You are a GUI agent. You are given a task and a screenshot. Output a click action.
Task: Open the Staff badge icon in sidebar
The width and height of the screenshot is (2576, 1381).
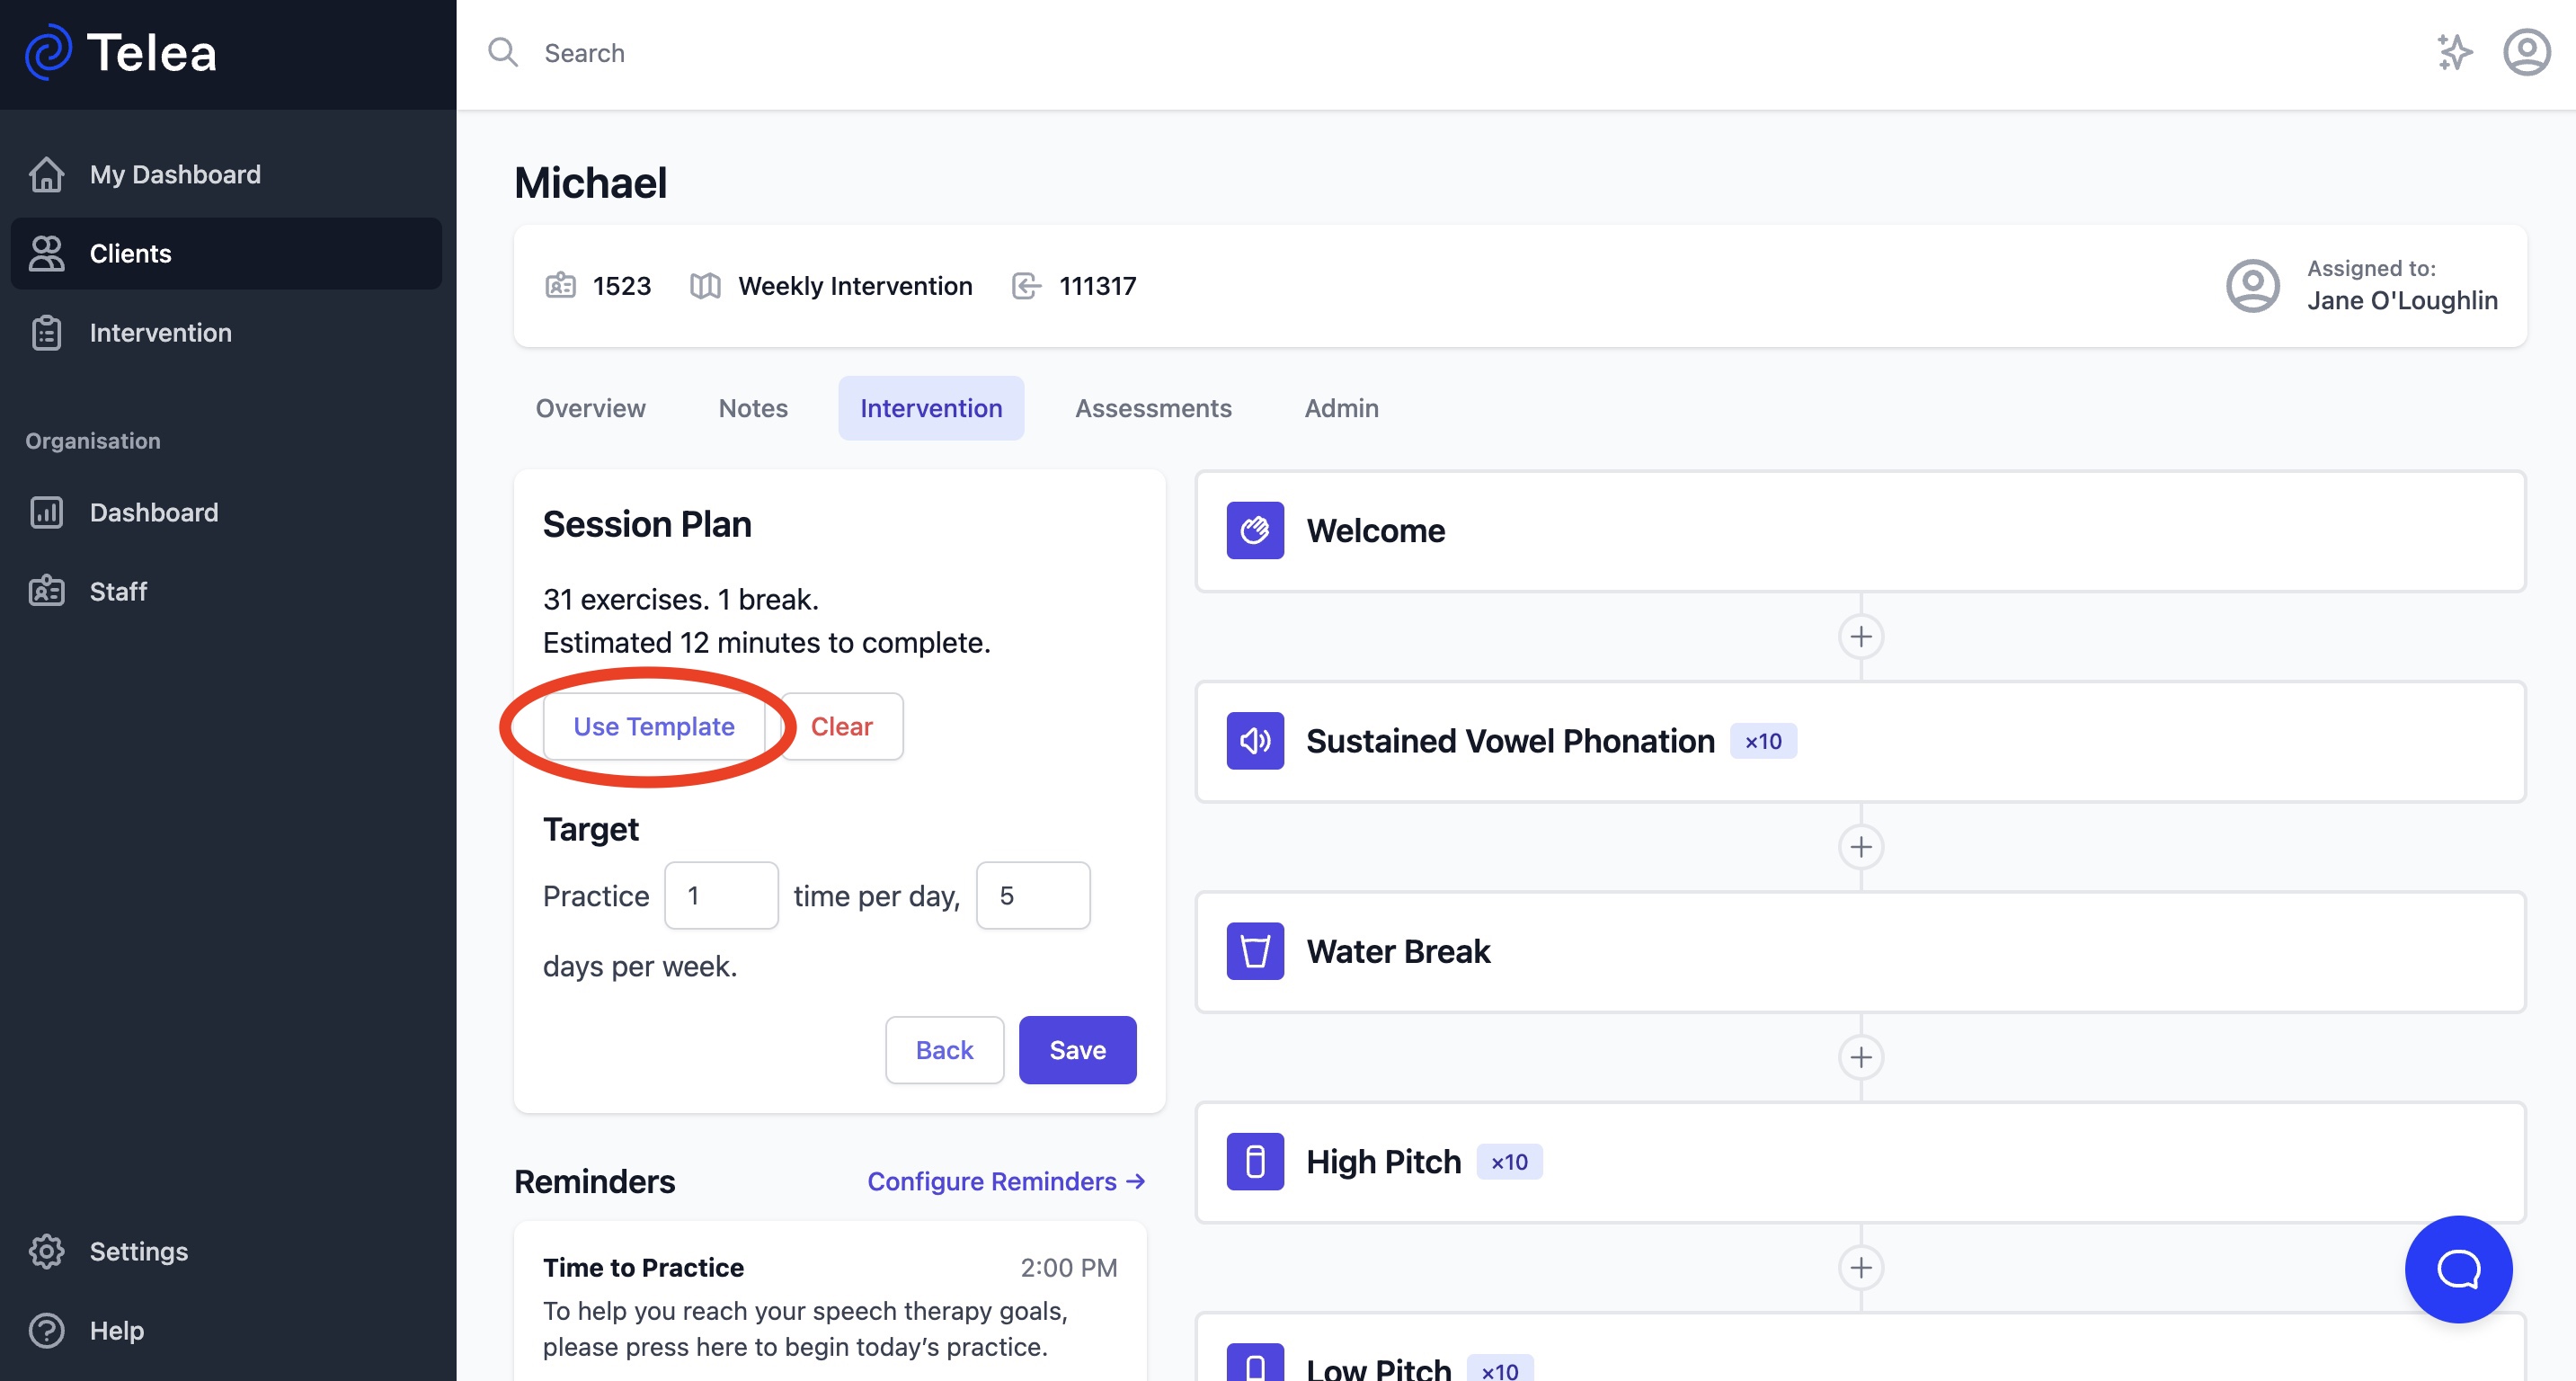coord(47,591)
